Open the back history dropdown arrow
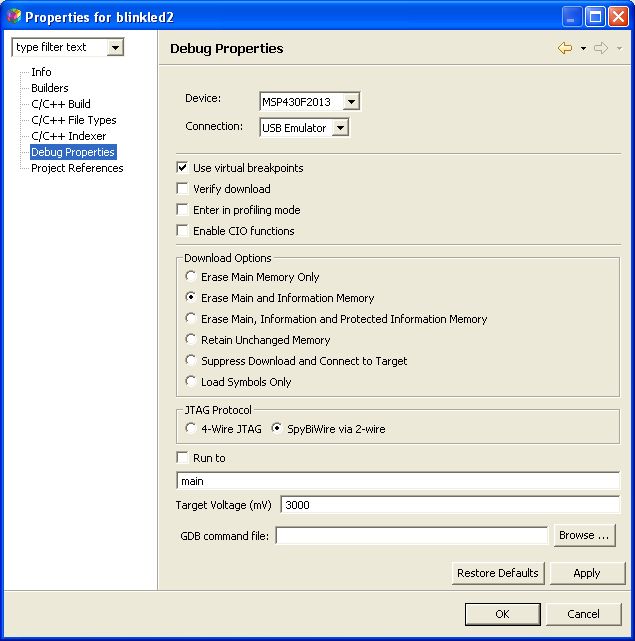Image resolution: width=635 pixels, height=641 pixels. coord(583,49)
